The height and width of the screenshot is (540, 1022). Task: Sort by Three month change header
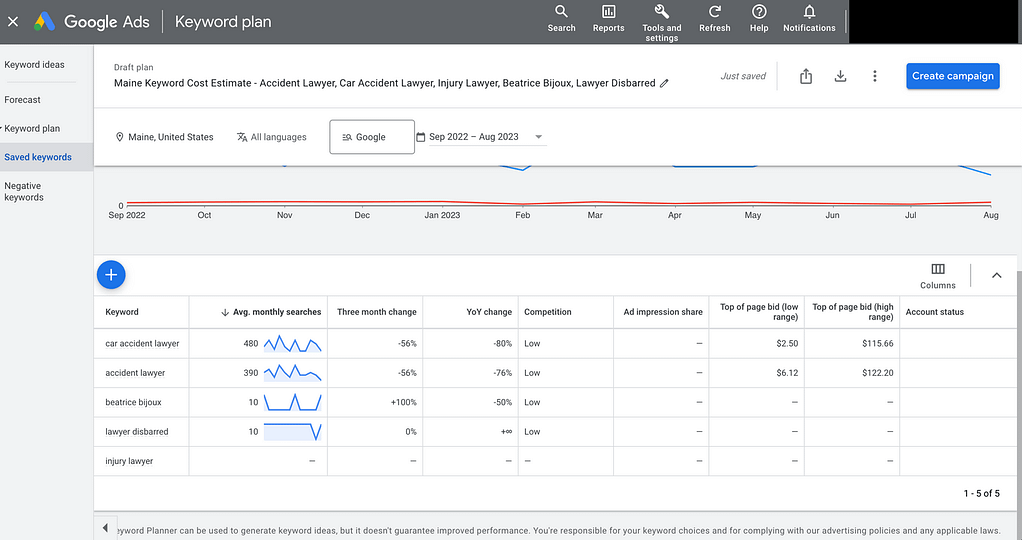[x=377, y=312]
